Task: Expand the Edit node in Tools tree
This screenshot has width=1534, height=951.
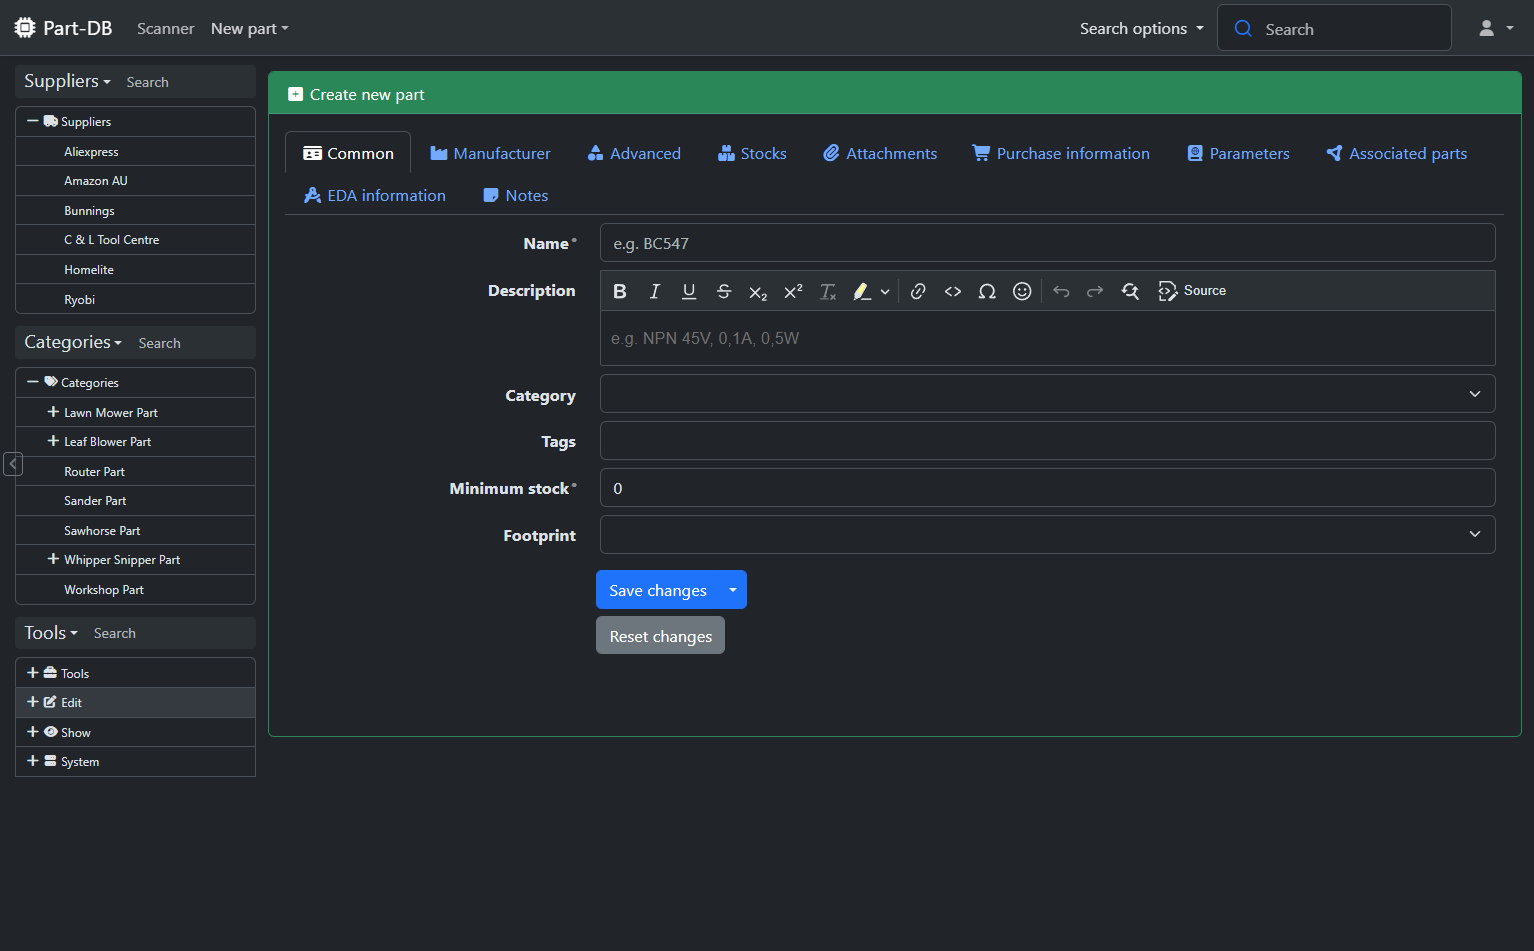Action: (33, 702)
